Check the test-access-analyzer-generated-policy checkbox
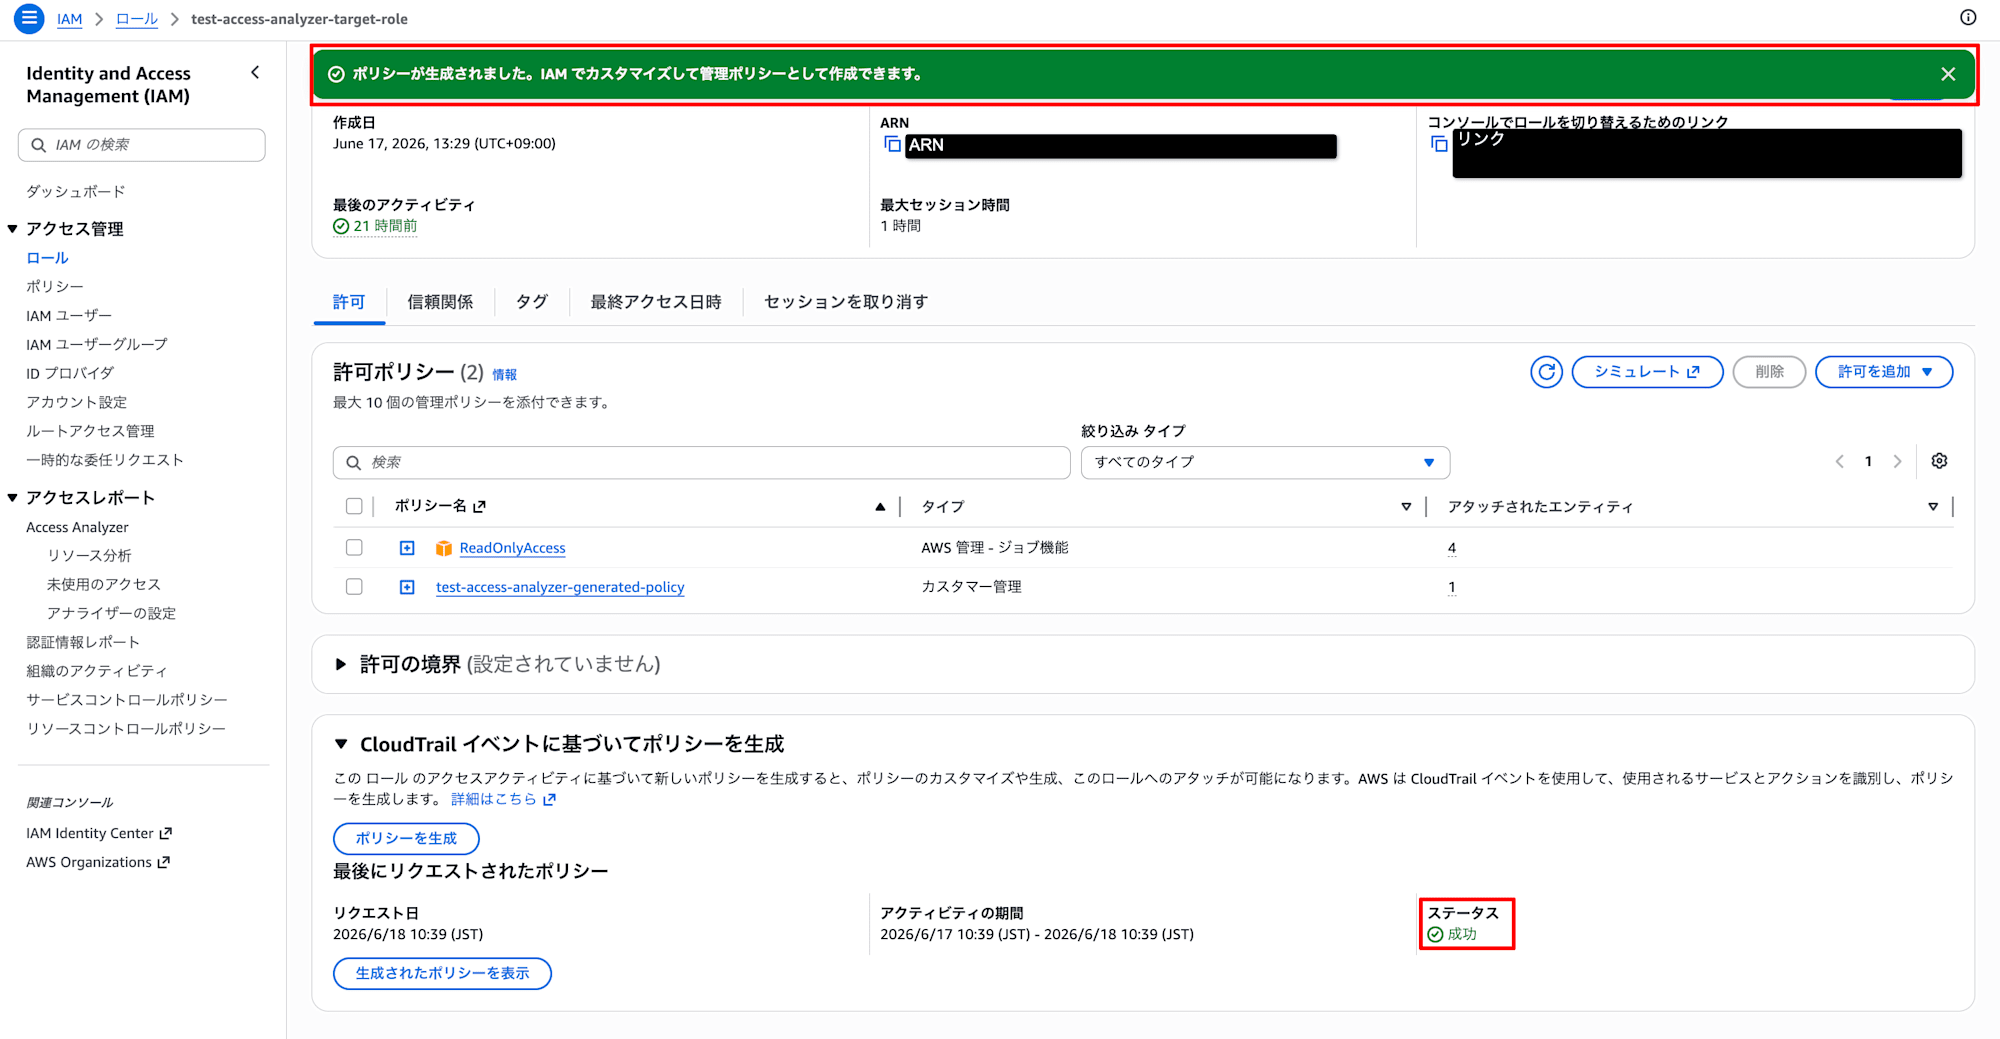This screenshot has height=1039, width=2000. click(x=354, y=586)
